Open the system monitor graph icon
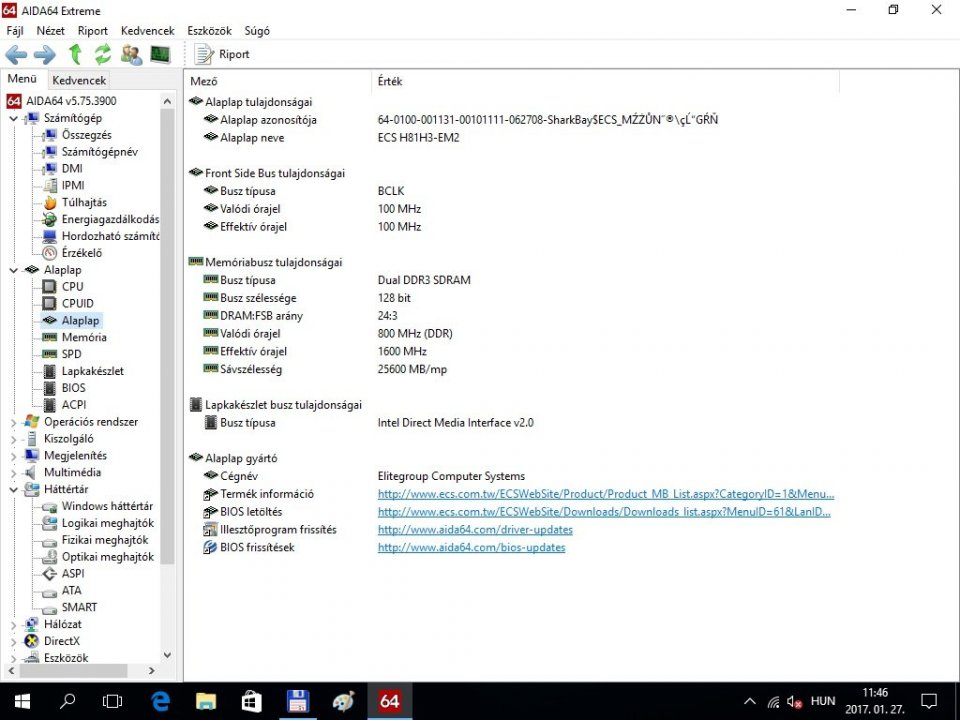 tap(160, 54)
